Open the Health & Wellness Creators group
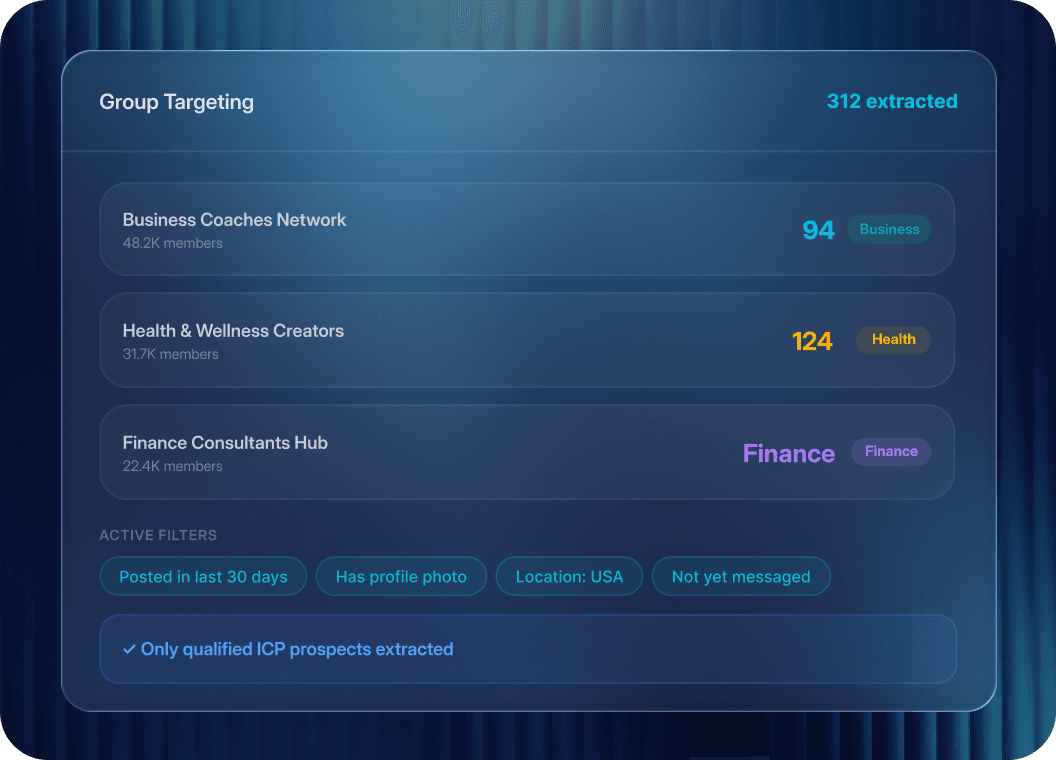The width and height of the screenshot is (1056, 760). click(x=527, y=340)
